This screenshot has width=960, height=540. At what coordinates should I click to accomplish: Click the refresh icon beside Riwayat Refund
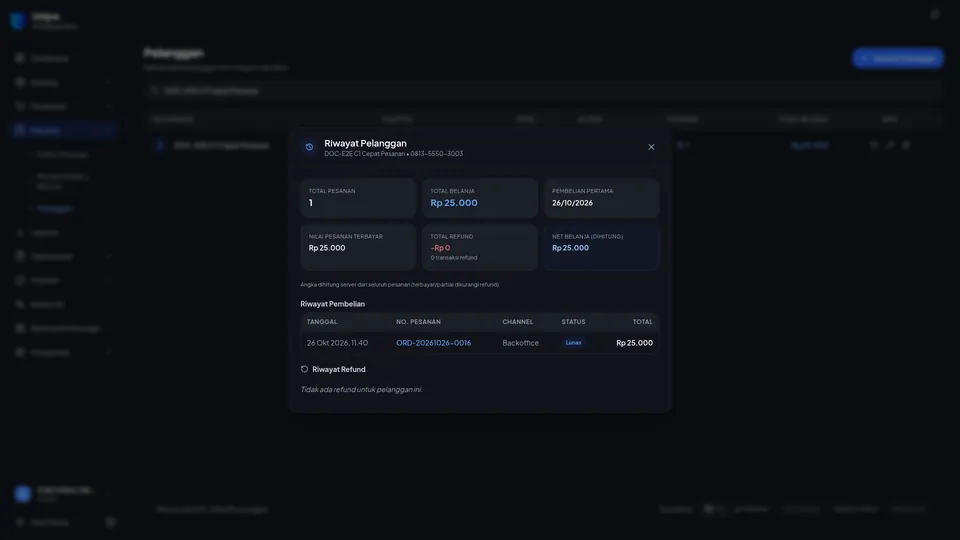pyautogui.click(x=304, y=369)
